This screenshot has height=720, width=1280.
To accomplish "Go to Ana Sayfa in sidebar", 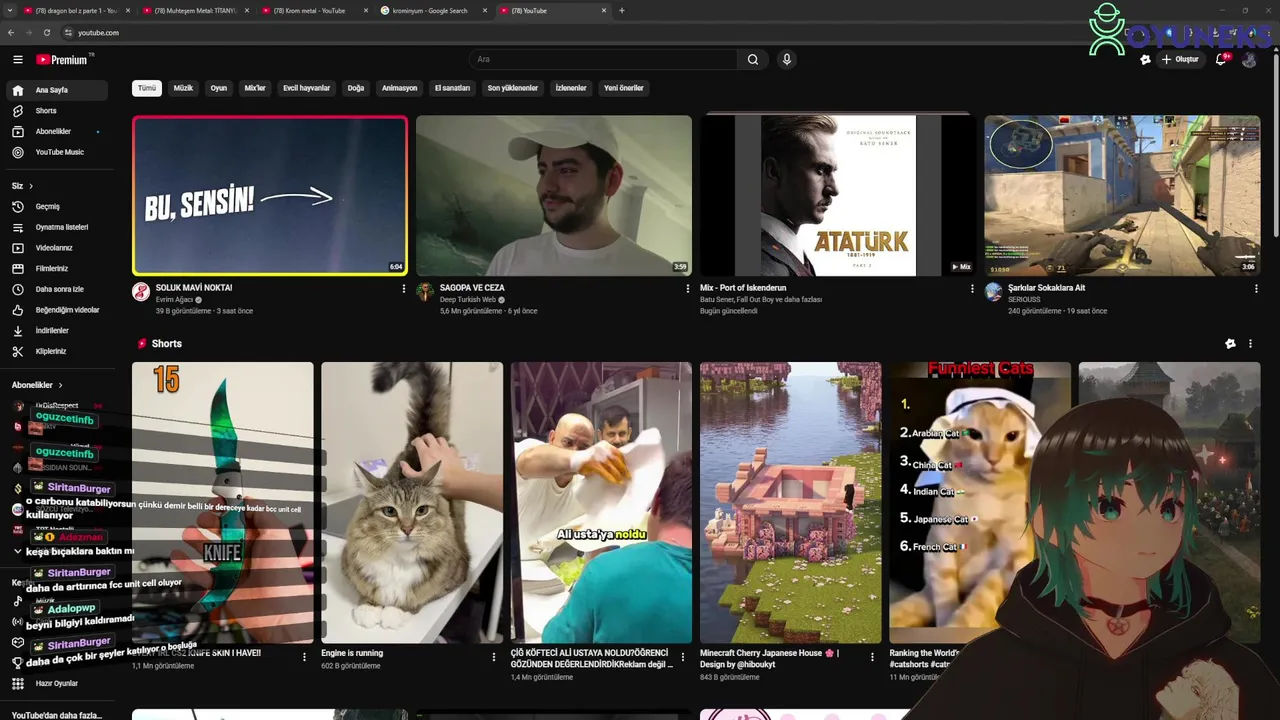I will click(56, 90).
